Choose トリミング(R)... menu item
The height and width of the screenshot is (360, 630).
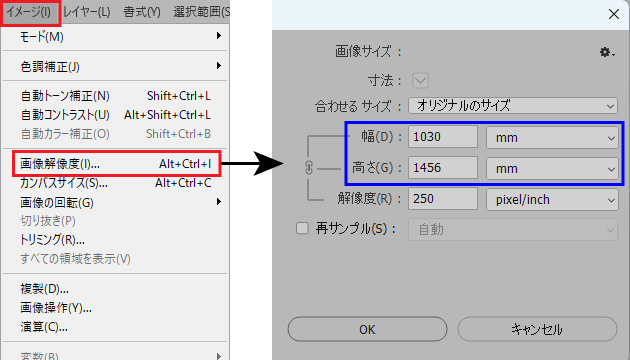pyautogui.click(x=115, y=240)
